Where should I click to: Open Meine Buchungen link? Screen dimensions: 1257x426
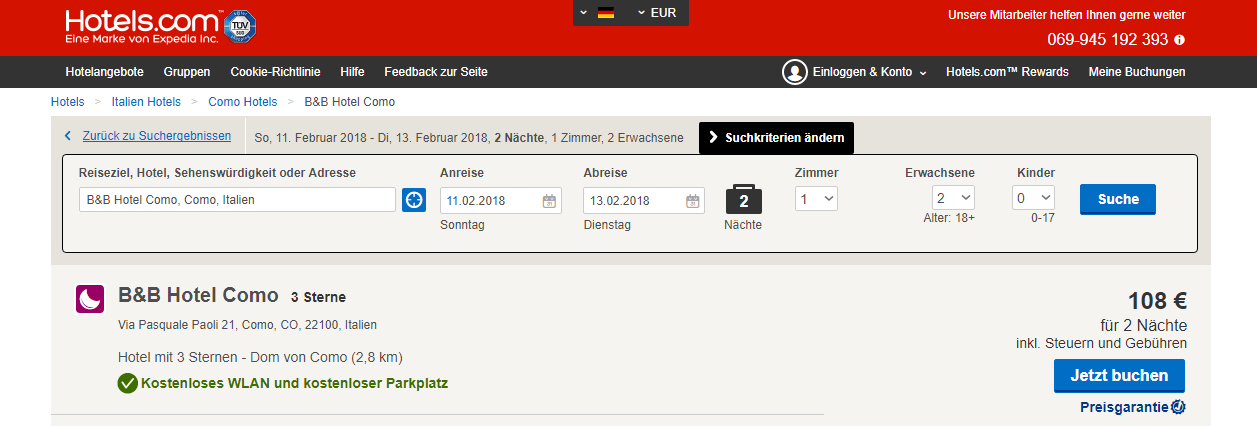[x=1137, y=72]
